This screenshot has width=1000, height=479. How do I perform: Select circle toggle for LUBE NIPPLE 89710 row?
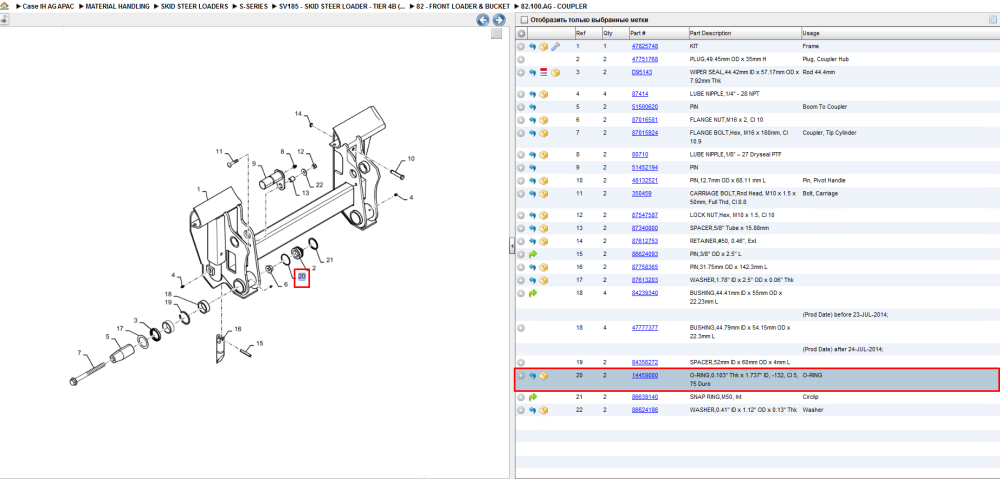click(x=521, y=154)
